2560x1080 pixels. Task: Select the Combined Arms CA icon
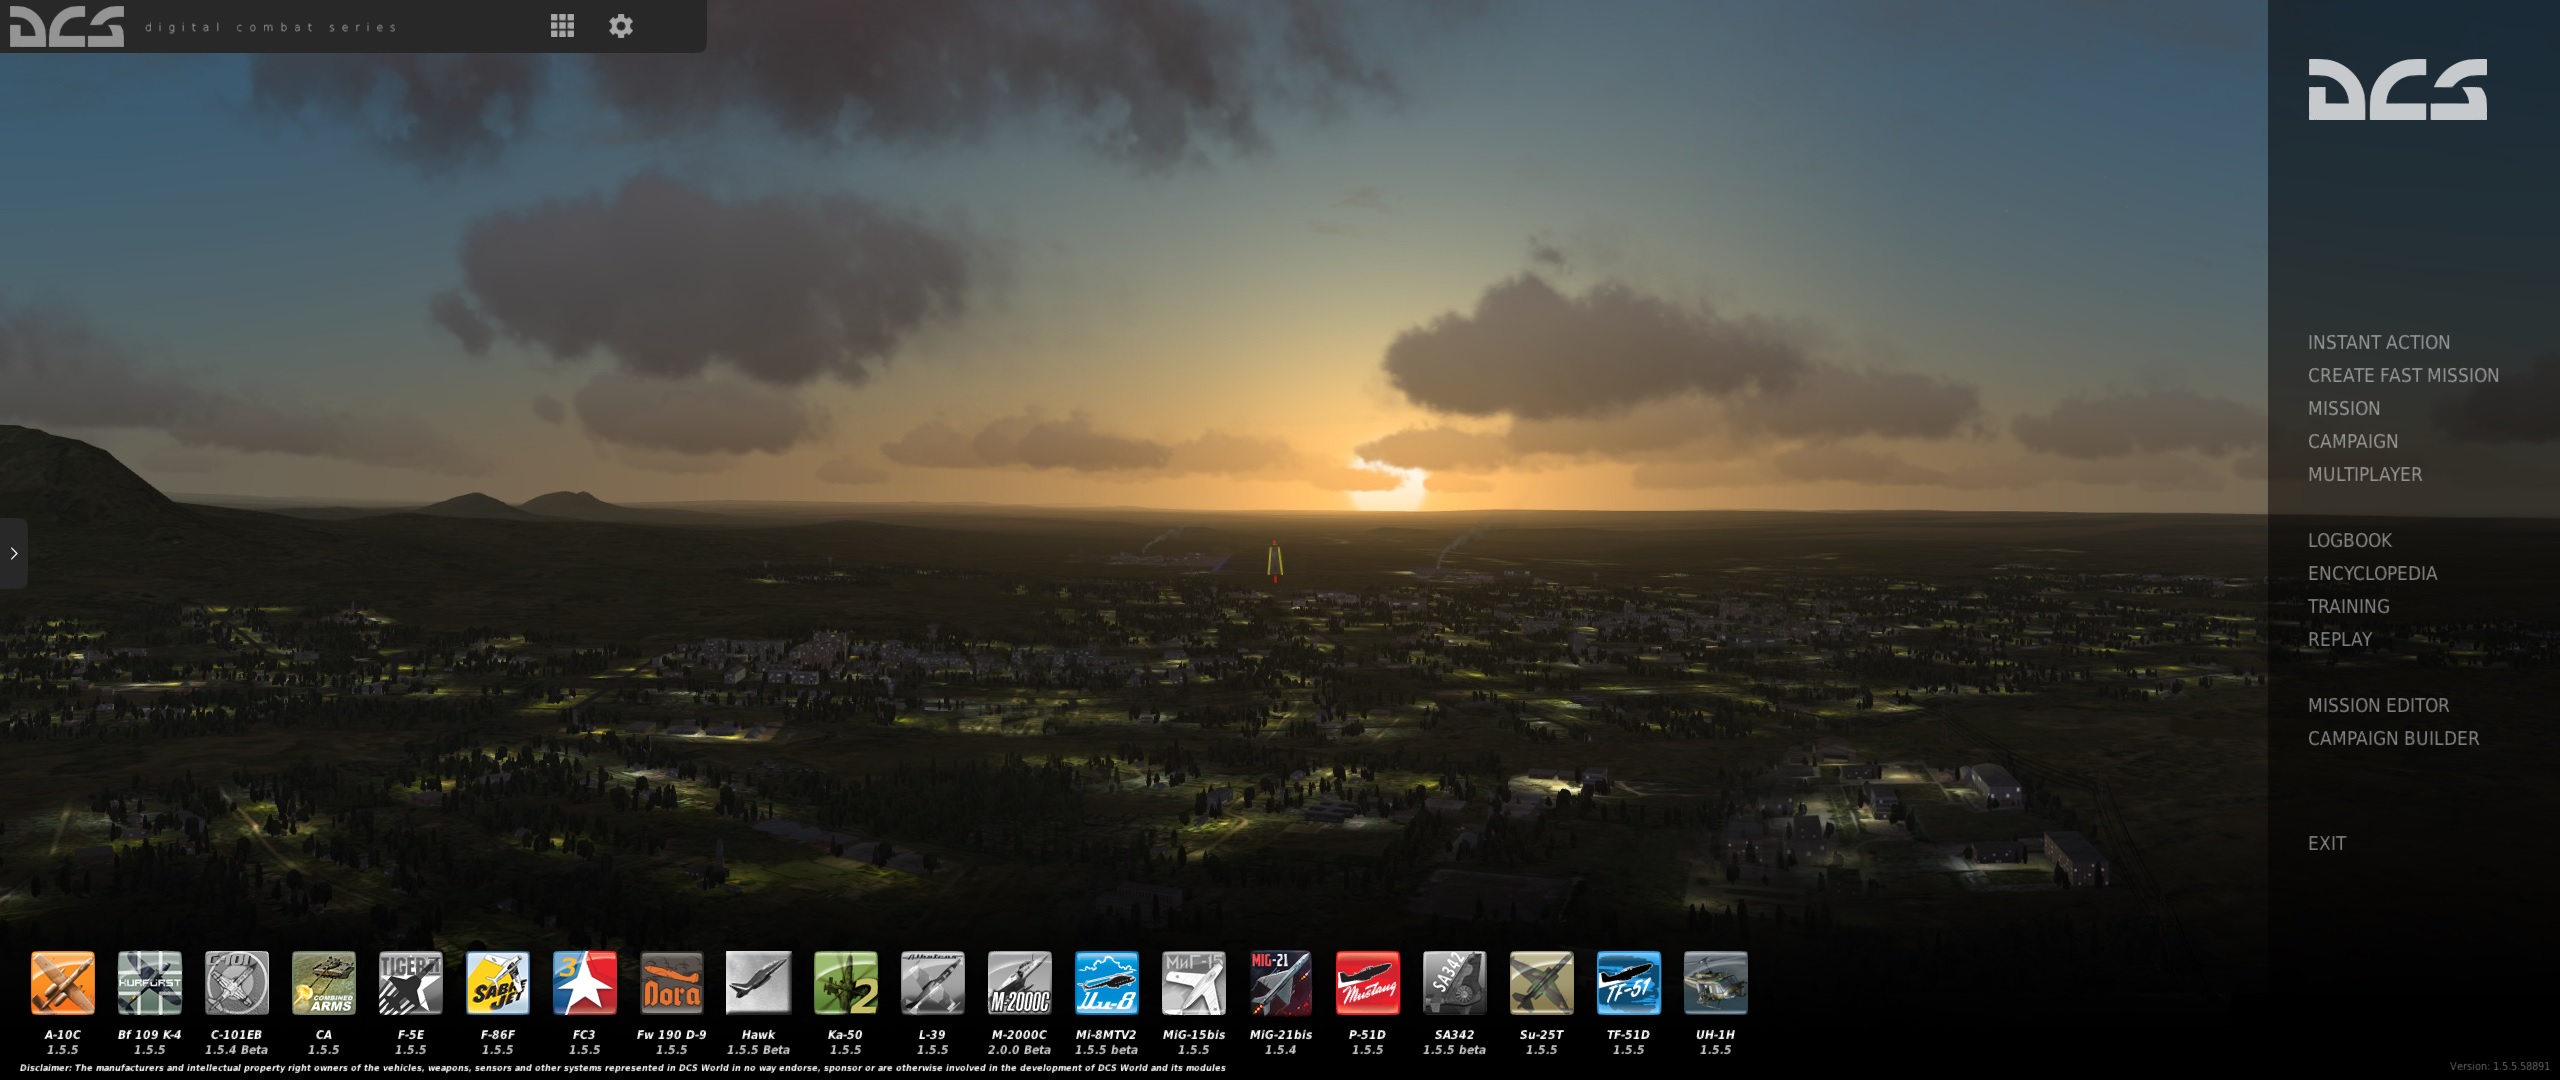click(324, 983)
